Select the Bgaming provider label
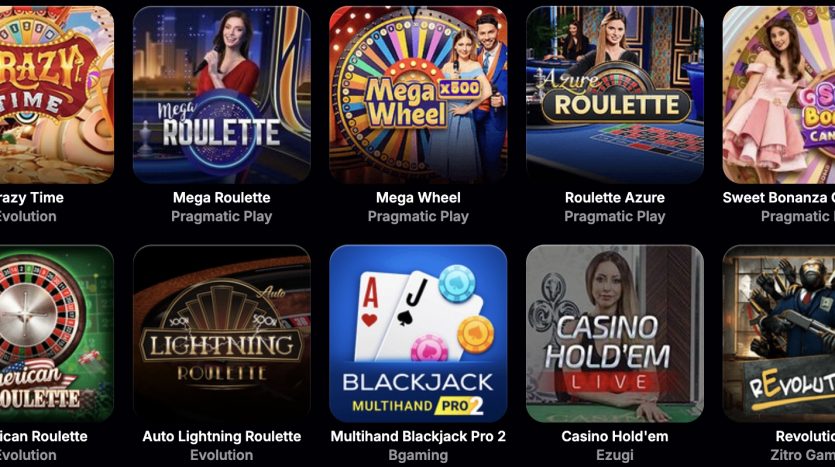This screenshot has height=467, width=835. point(418,455)
